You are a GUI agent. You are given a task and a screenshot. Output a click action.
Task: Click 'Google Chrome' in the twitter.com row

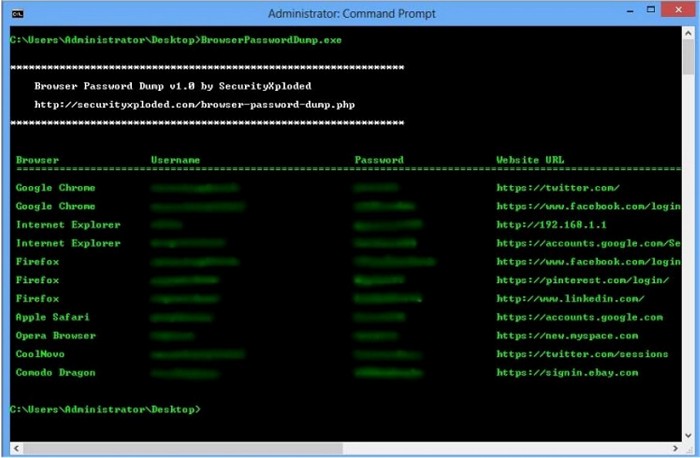tap(55, 187)
